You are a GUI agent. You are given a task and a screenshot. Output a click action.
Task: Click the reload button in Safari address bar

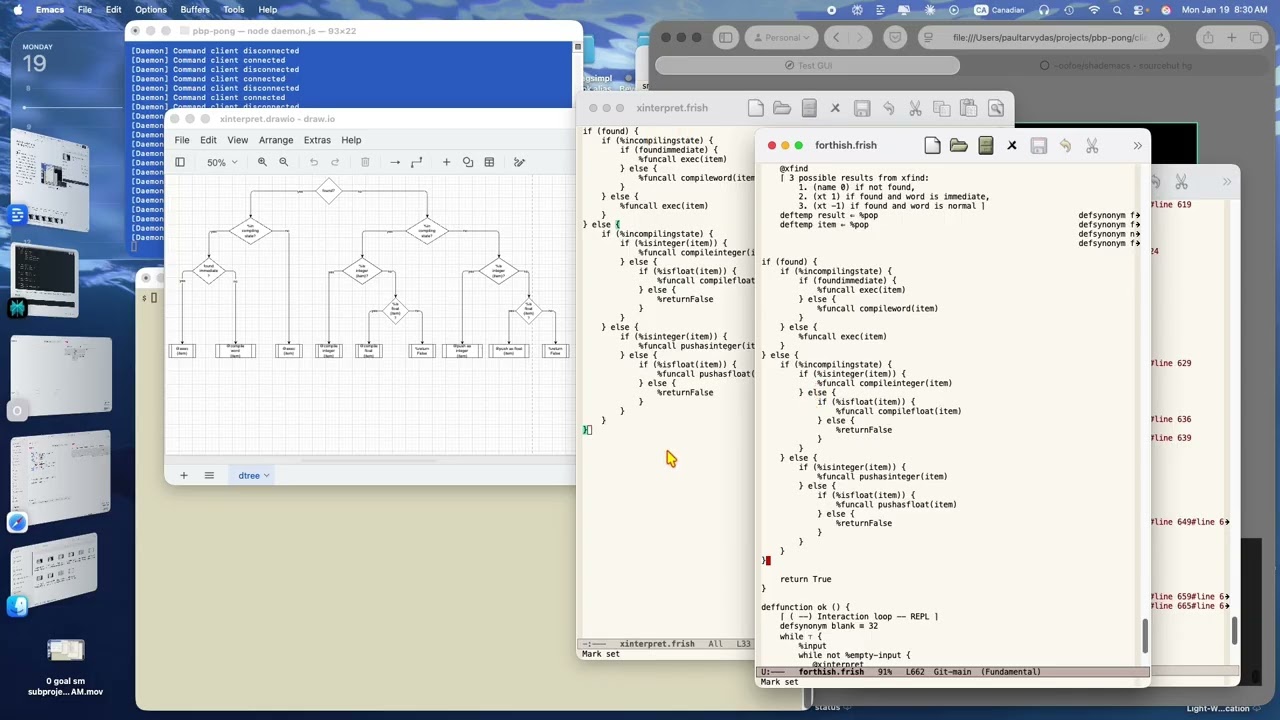(x=1161, y=38)
